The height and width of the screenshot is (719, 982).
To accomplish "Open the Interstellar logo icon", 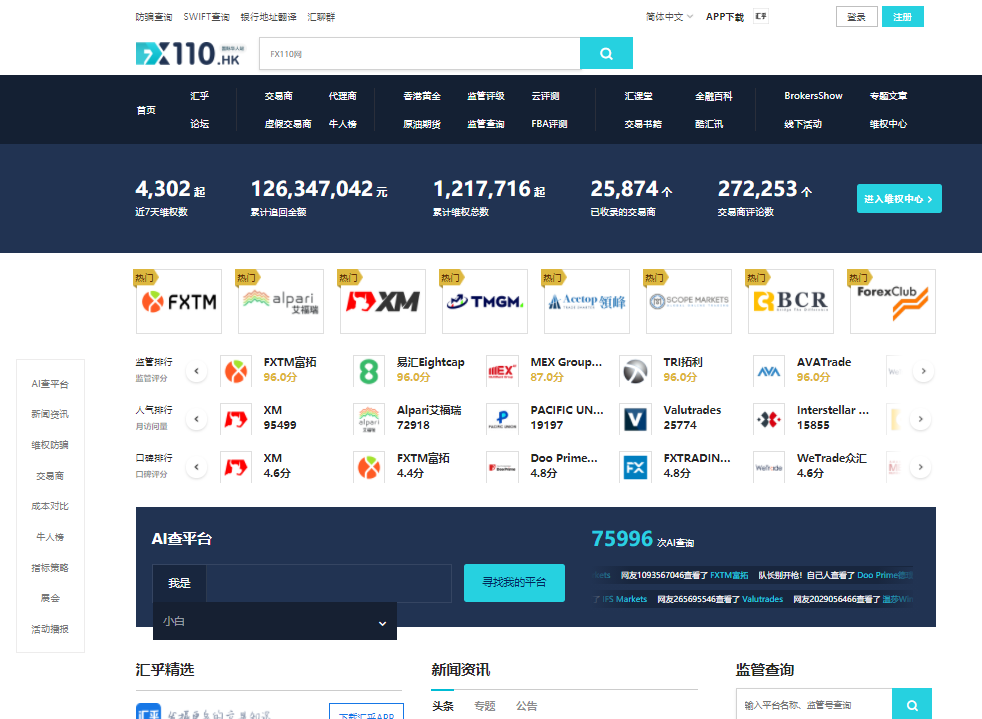I will (768, 419).
